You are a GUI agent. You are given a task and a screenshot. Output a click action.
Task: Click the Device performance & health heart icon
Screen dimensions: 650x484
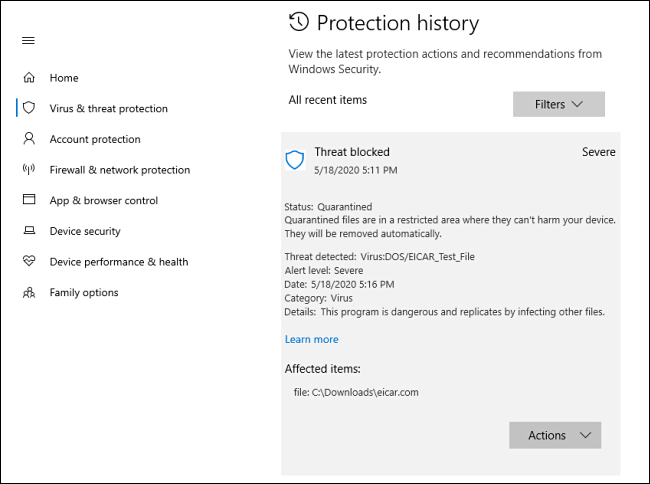pos(29,262)
